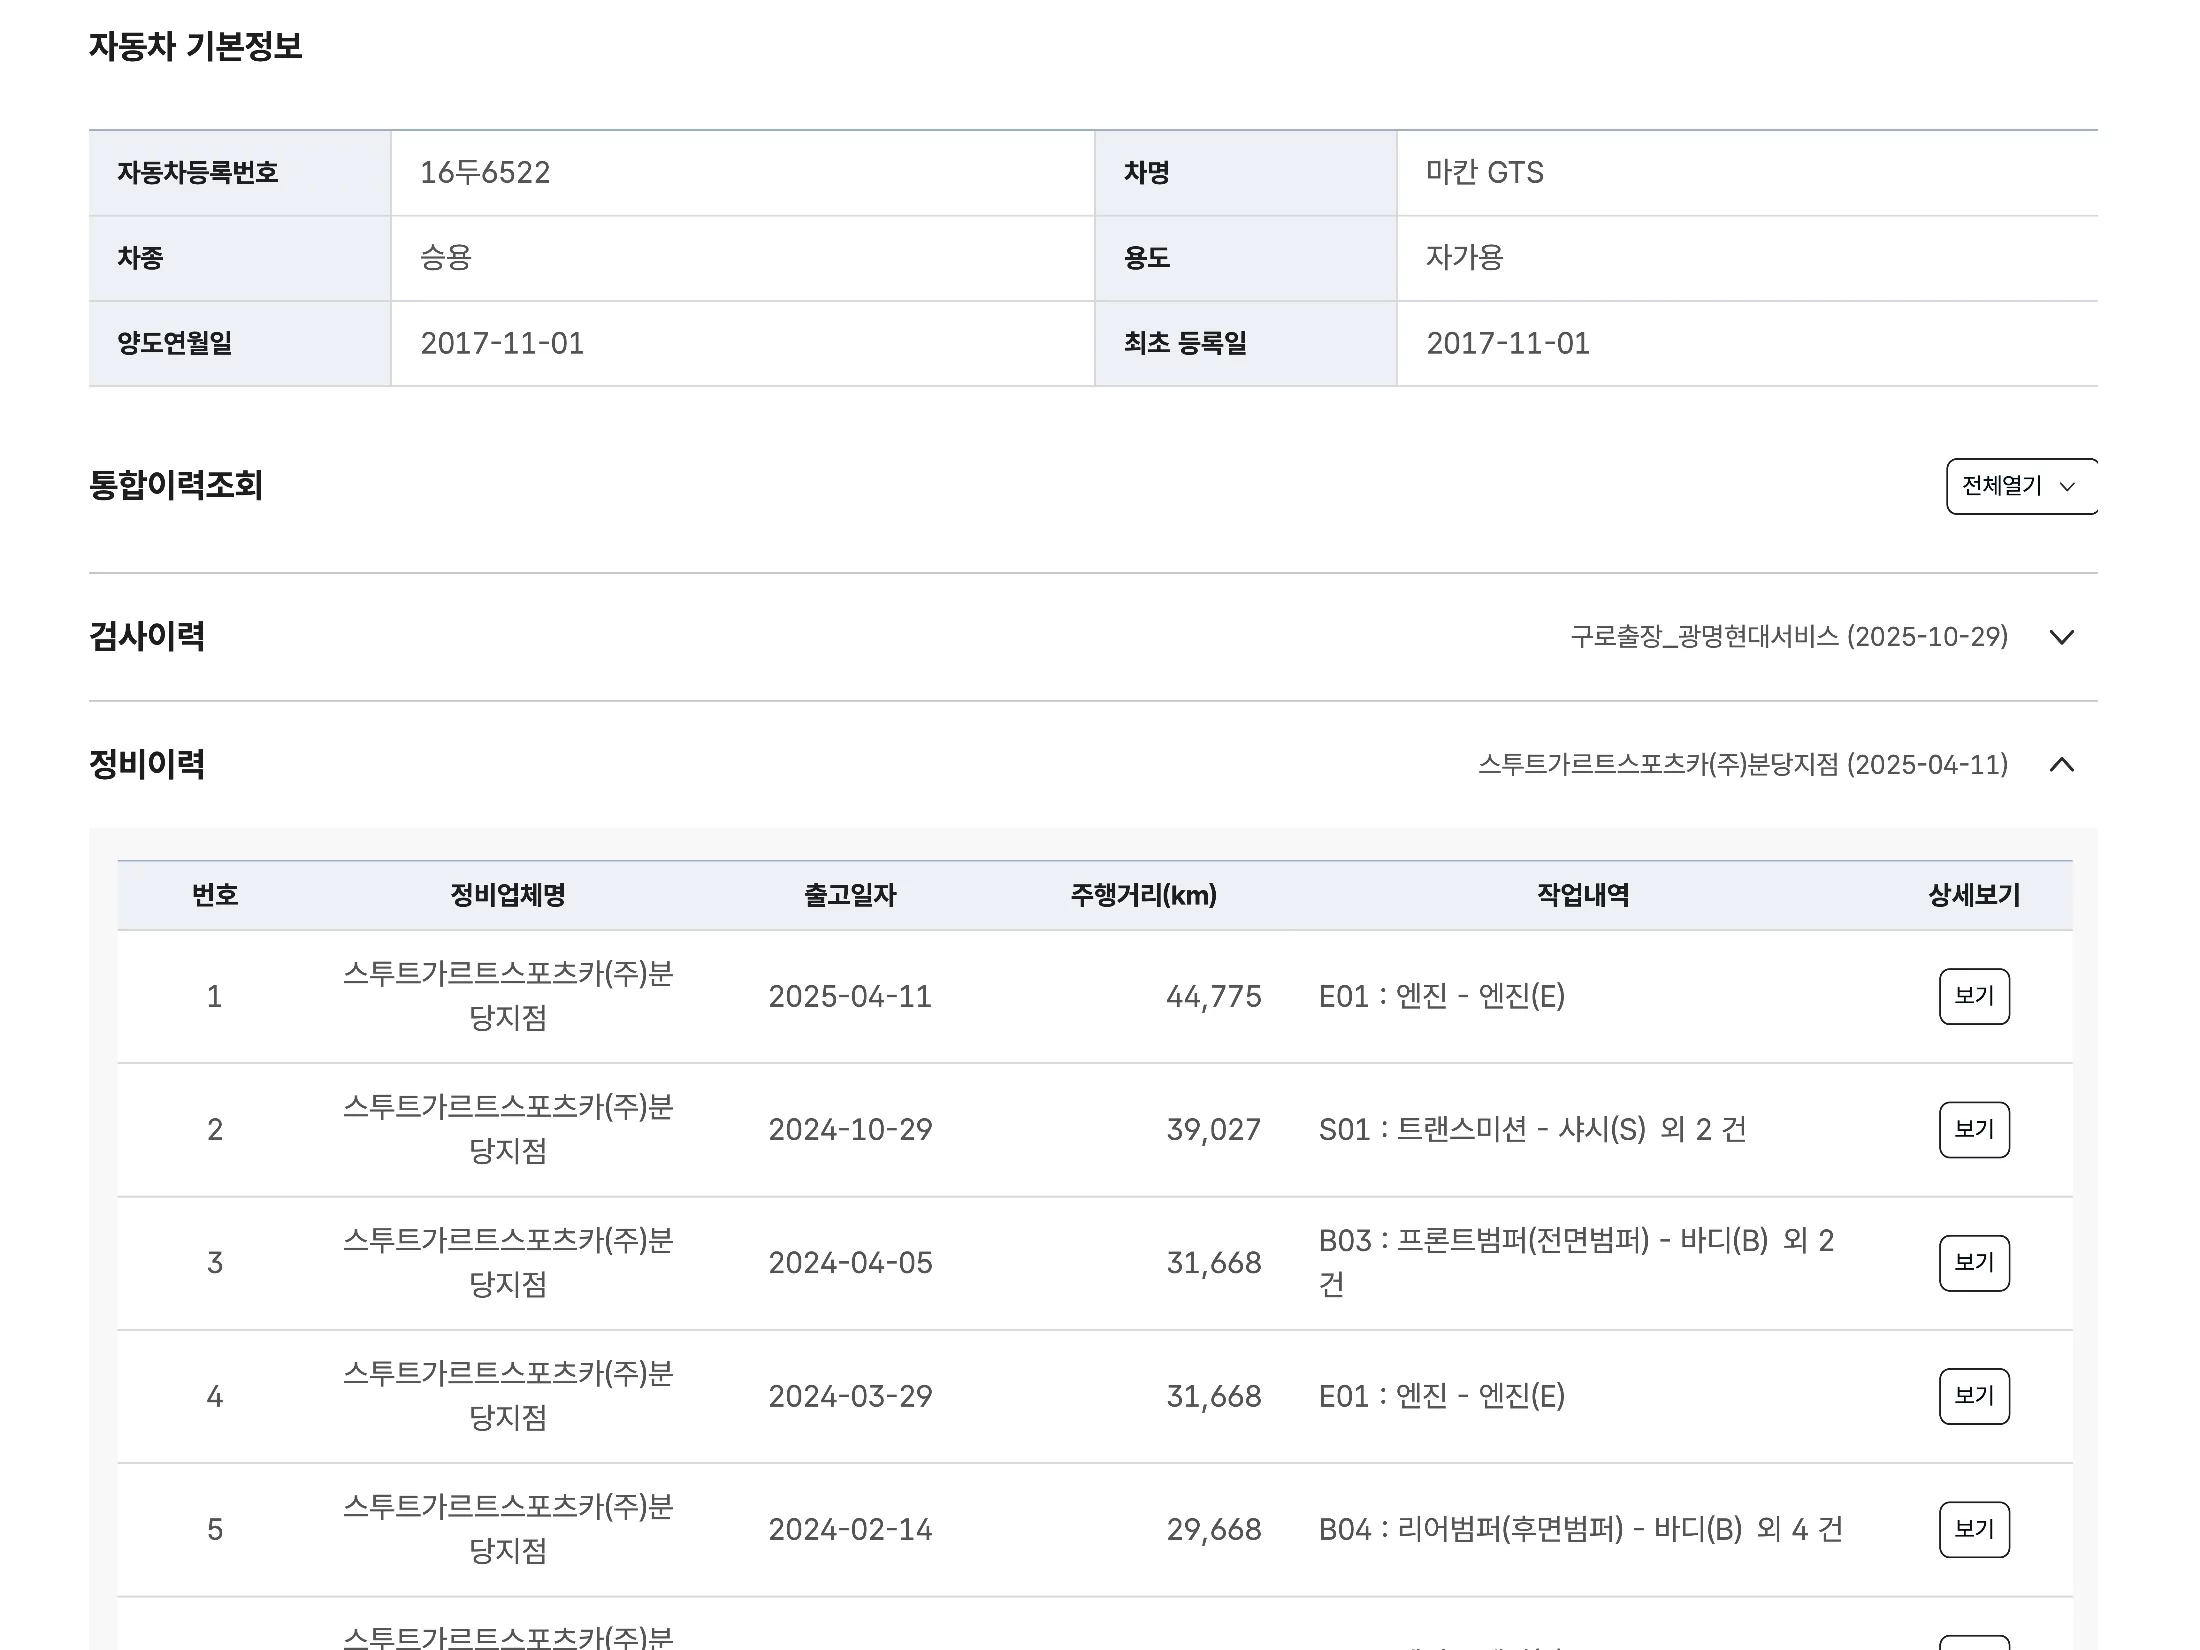Click the 검사이력 section heading
The width and height of the screenshot is (2200, 1650).
(x=147, y=637)
